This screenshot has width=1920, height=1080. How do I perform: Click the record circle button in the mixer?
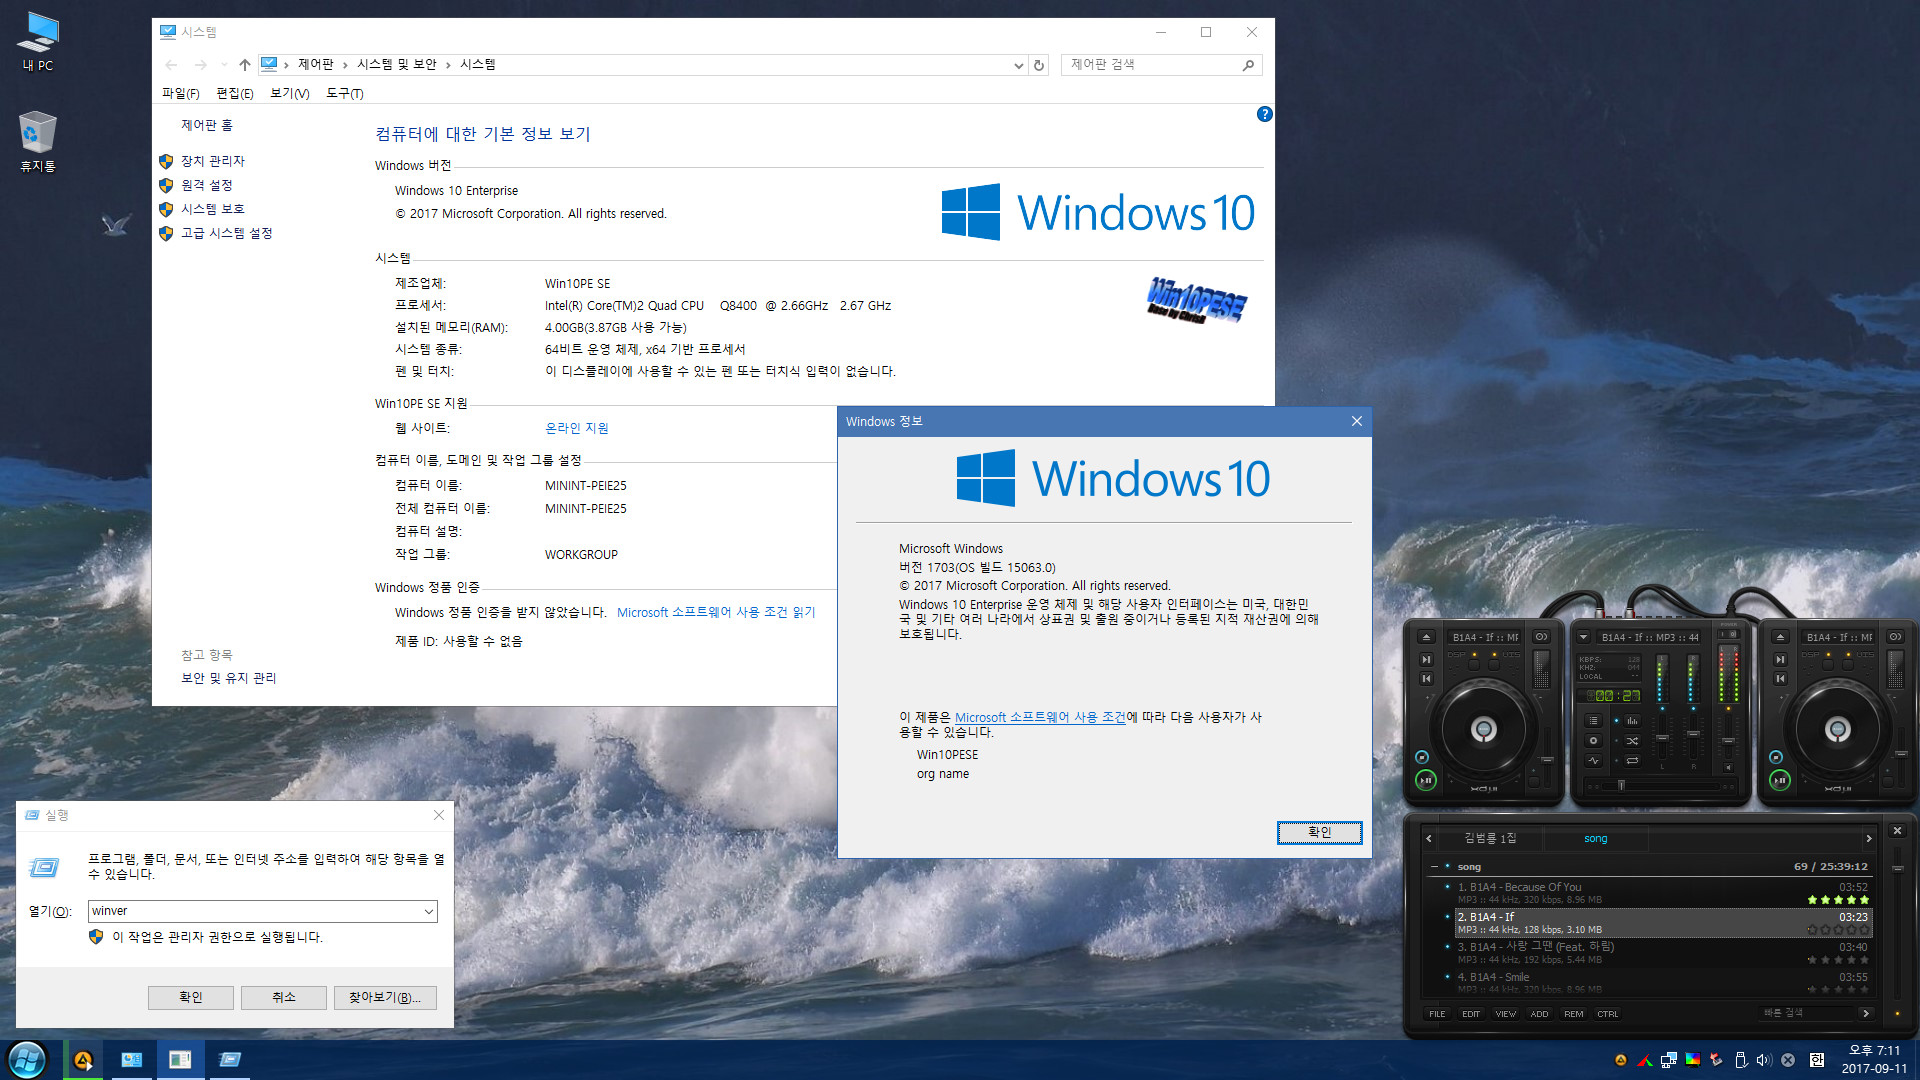(x=1593, y=741)
